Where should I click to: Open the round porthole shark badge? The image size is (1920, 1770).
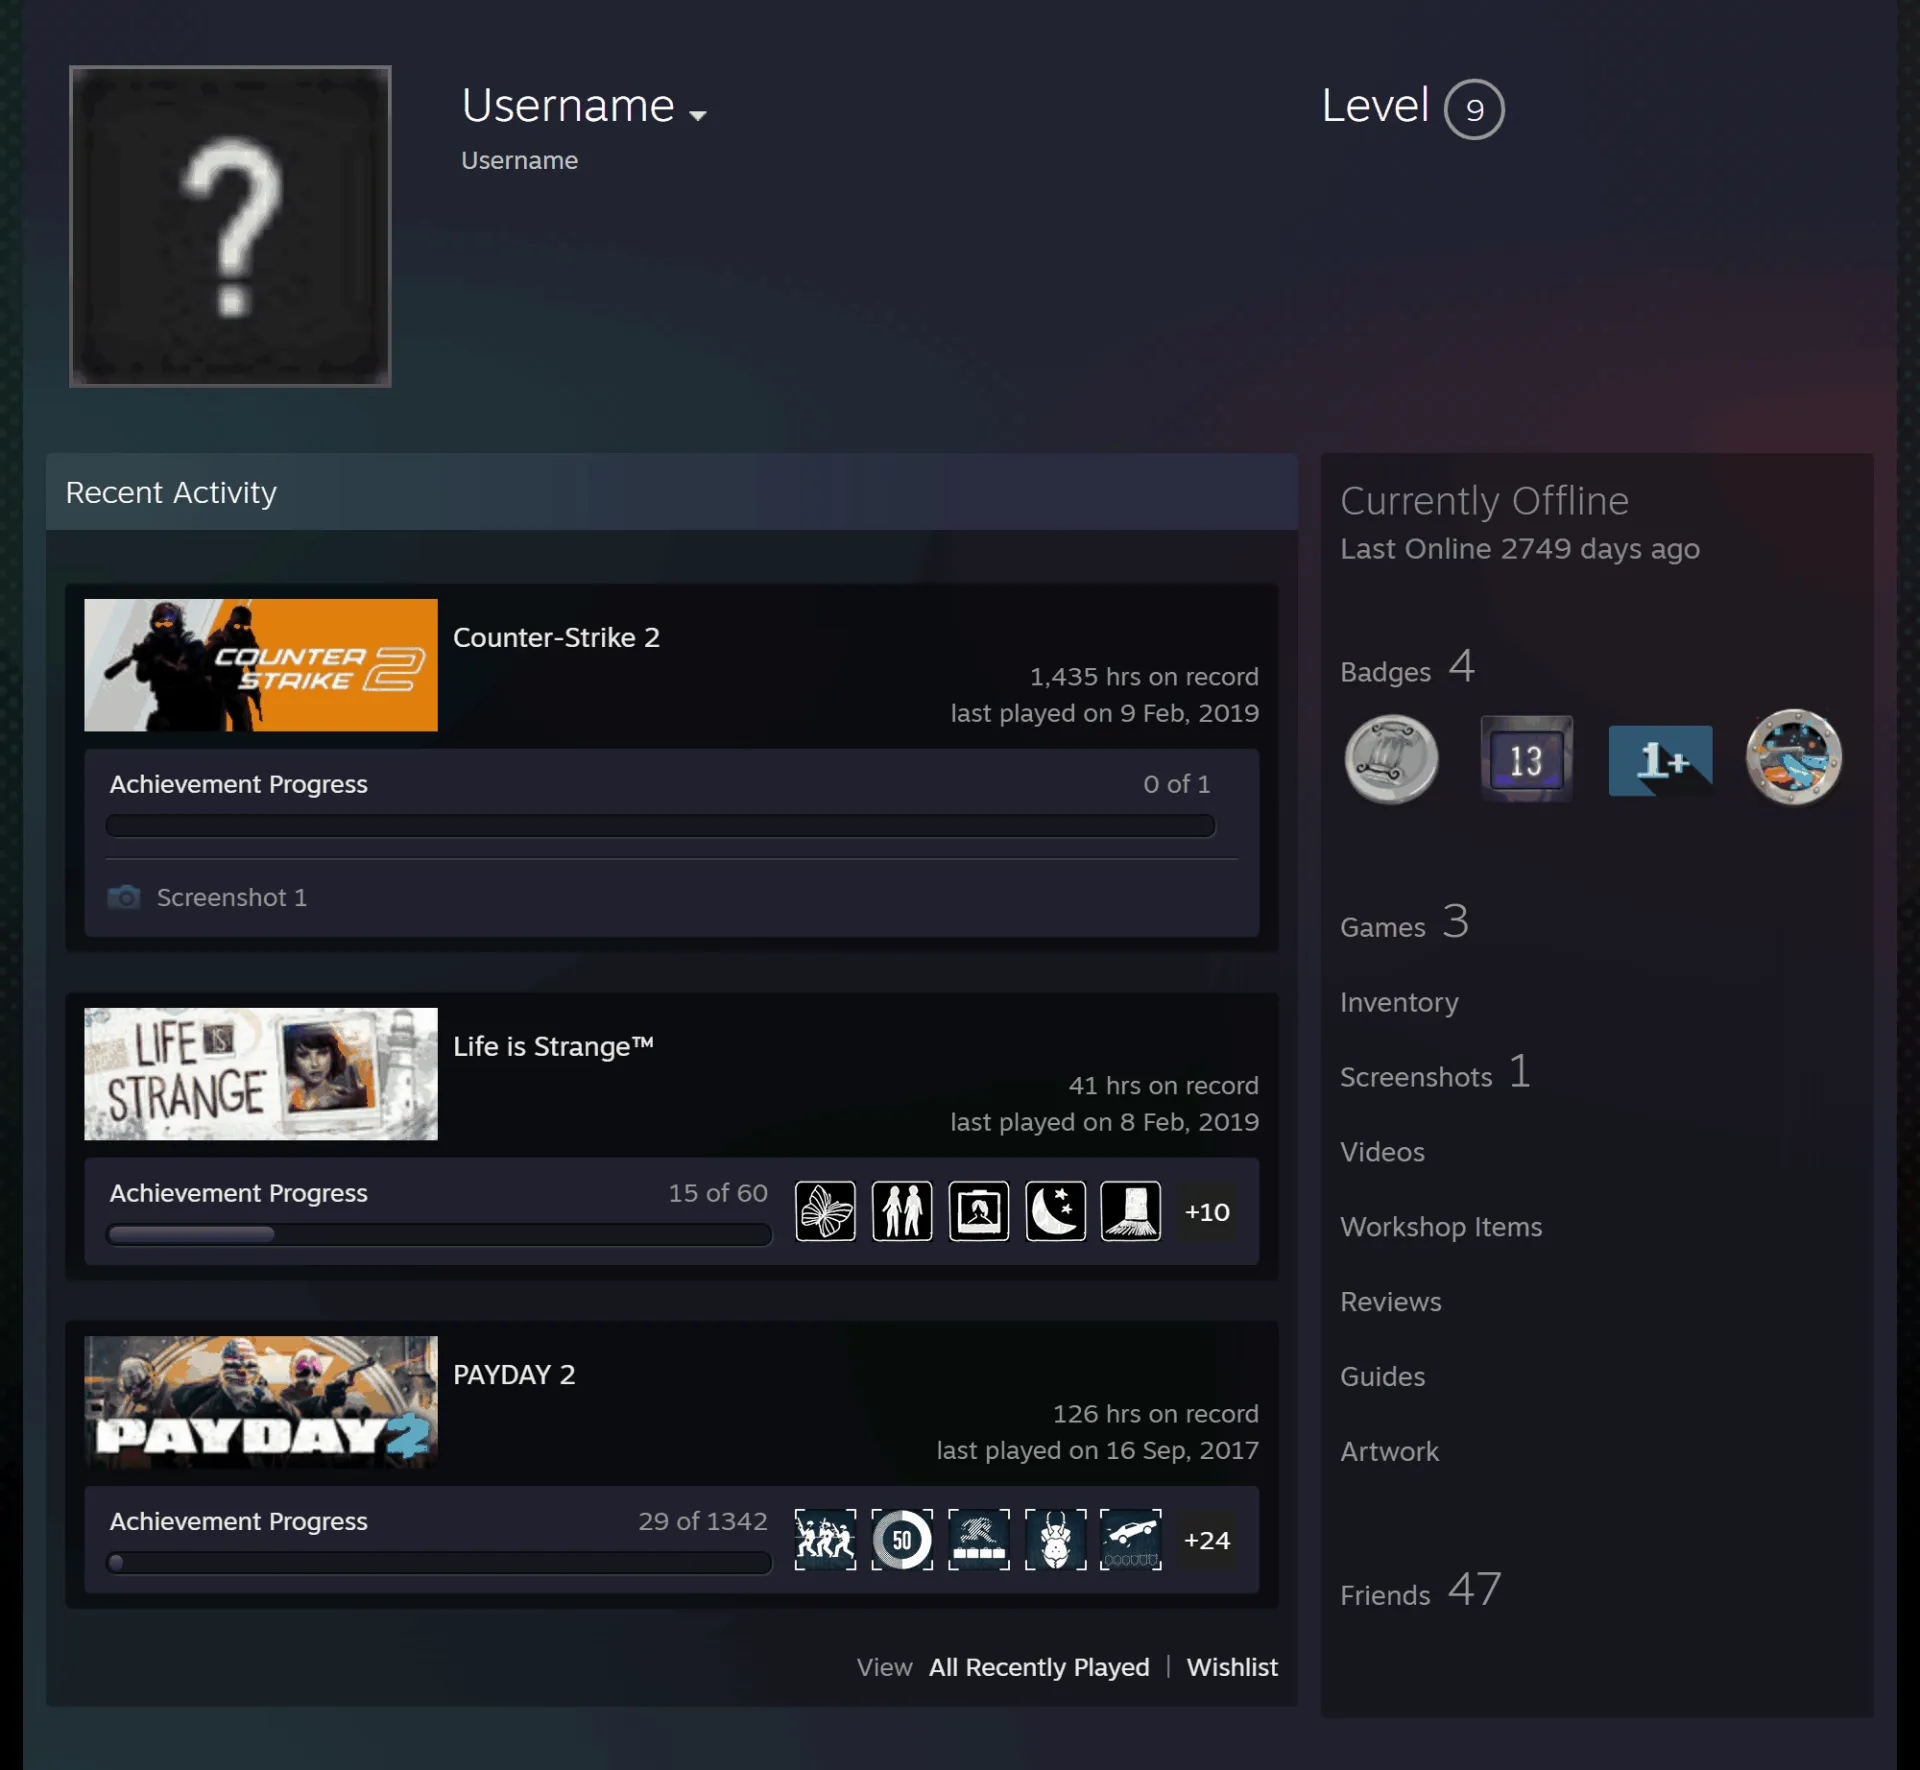(x=1794, y=757)
